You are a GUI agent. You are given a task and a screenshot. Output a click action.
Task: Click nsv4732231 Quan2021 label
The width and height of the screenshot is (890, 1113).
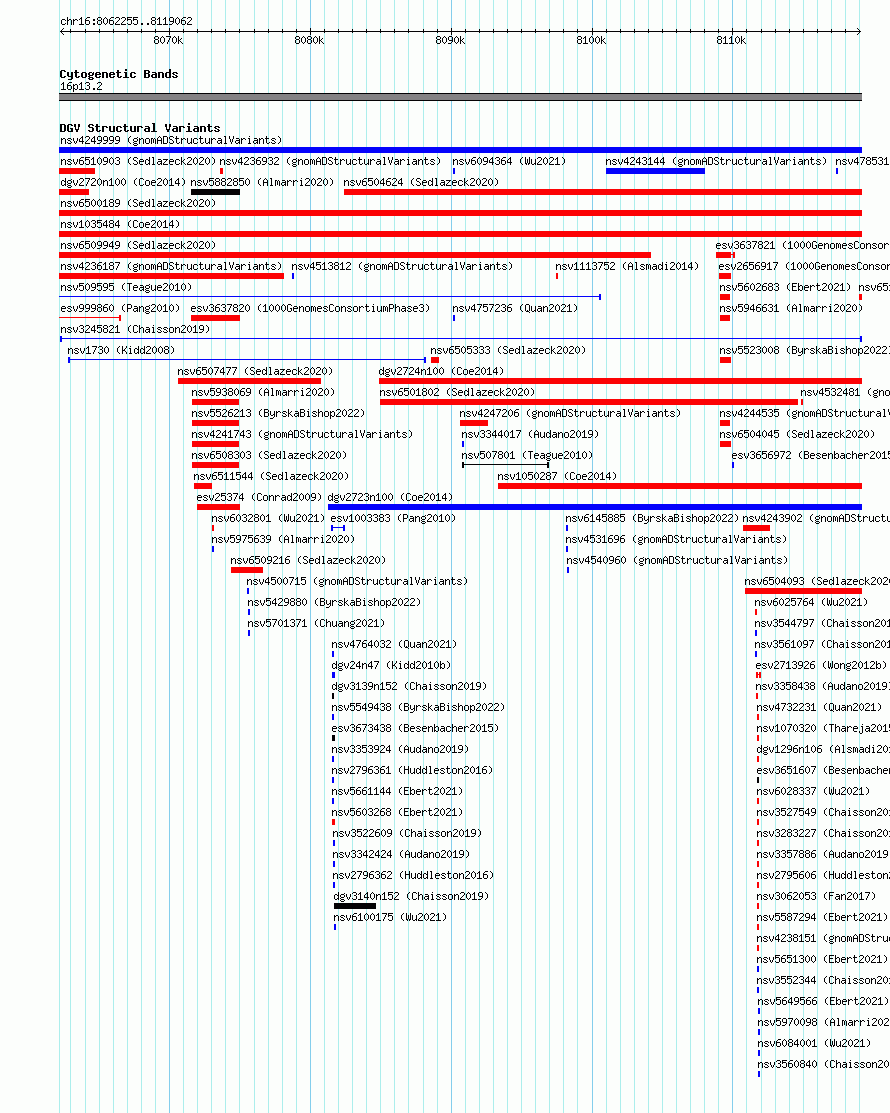(819, 708)
